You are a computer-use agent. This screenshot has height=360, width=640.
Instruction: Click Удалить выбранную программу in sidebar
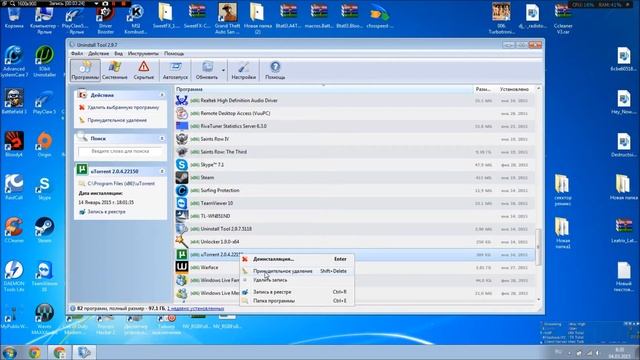coord(123,107)
